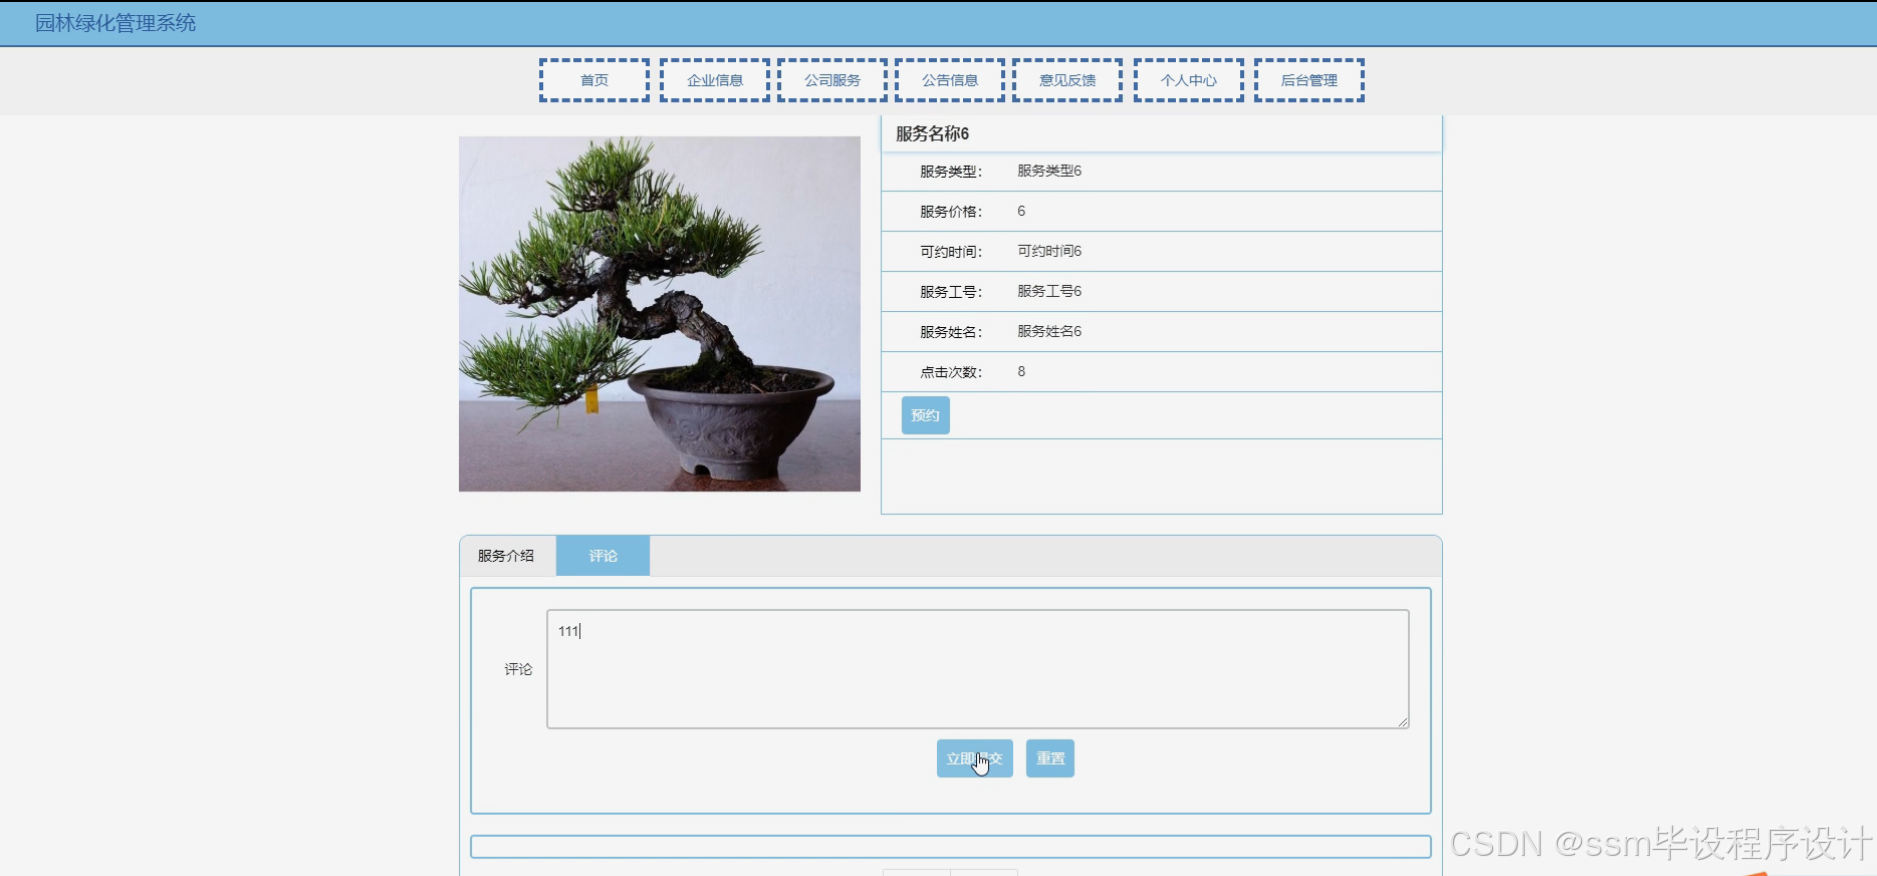Click the 服务价格 label
This screenshot has height=876, width=1877.
click(x=951, y=212)
